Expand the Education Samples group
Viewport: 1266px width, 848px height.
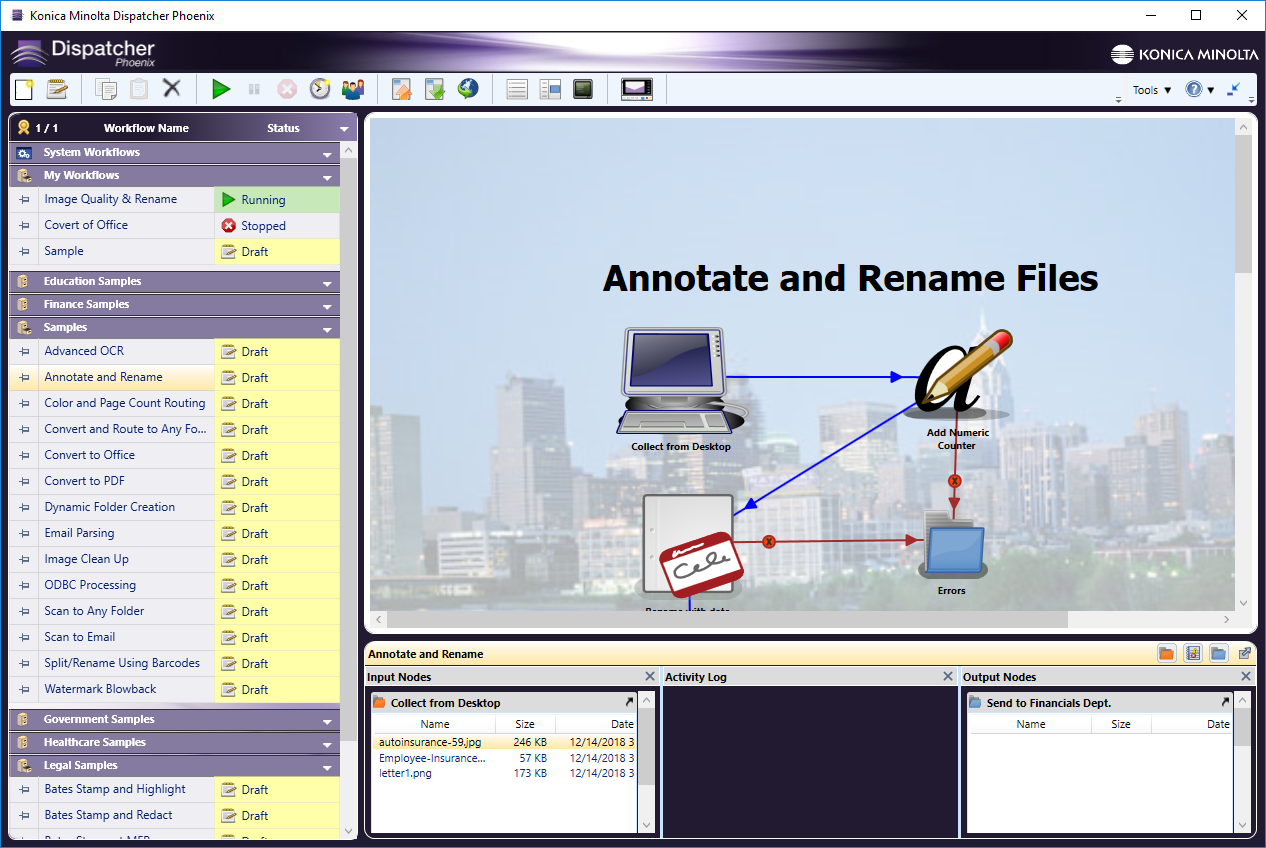click(x=327, y=284)
